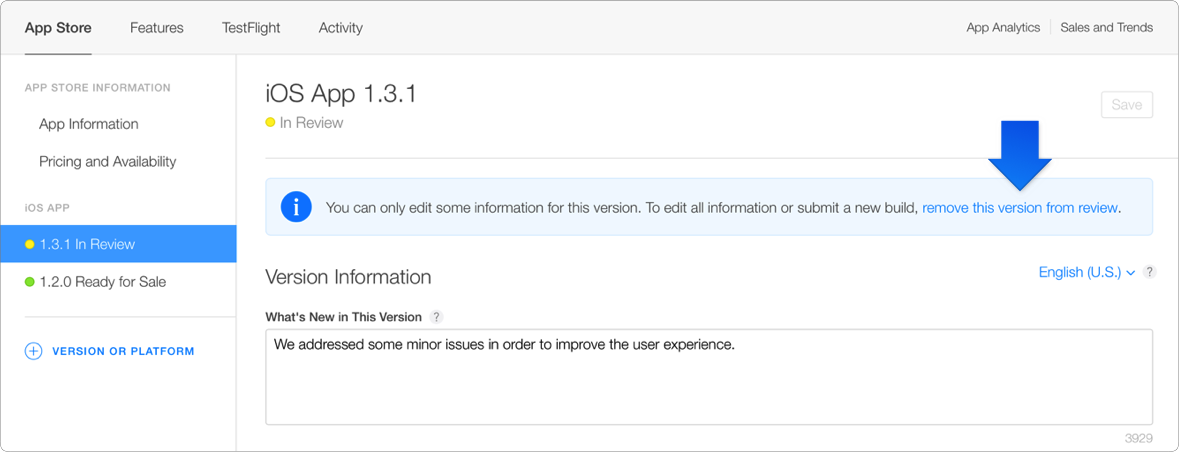Click the APP STORE INFORMATION sidebar header
Screen dimensions: 1179x452
(98, 88)
